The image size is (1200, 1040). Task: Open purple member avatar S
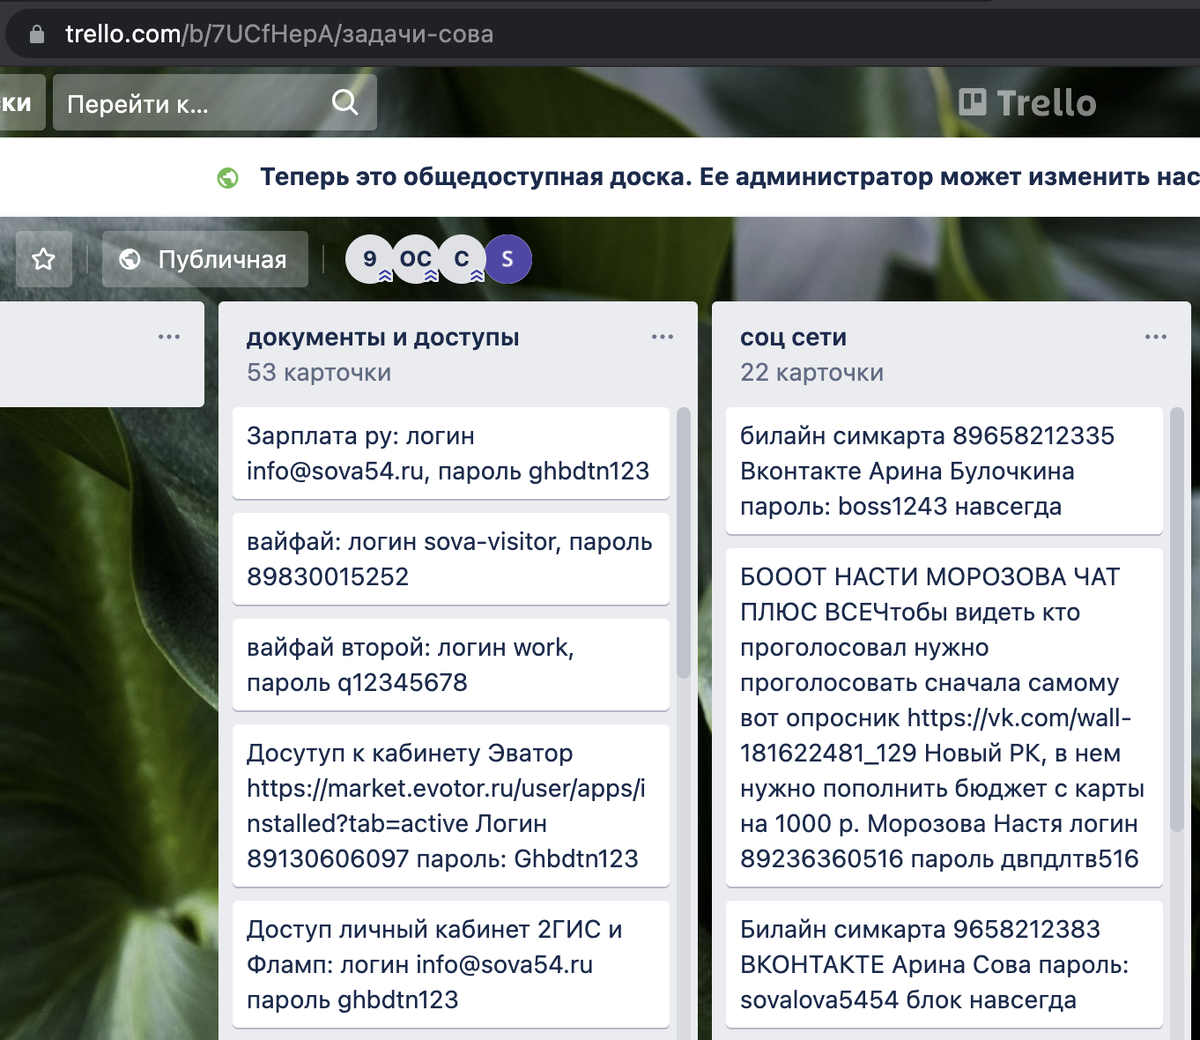coord(508,259)
